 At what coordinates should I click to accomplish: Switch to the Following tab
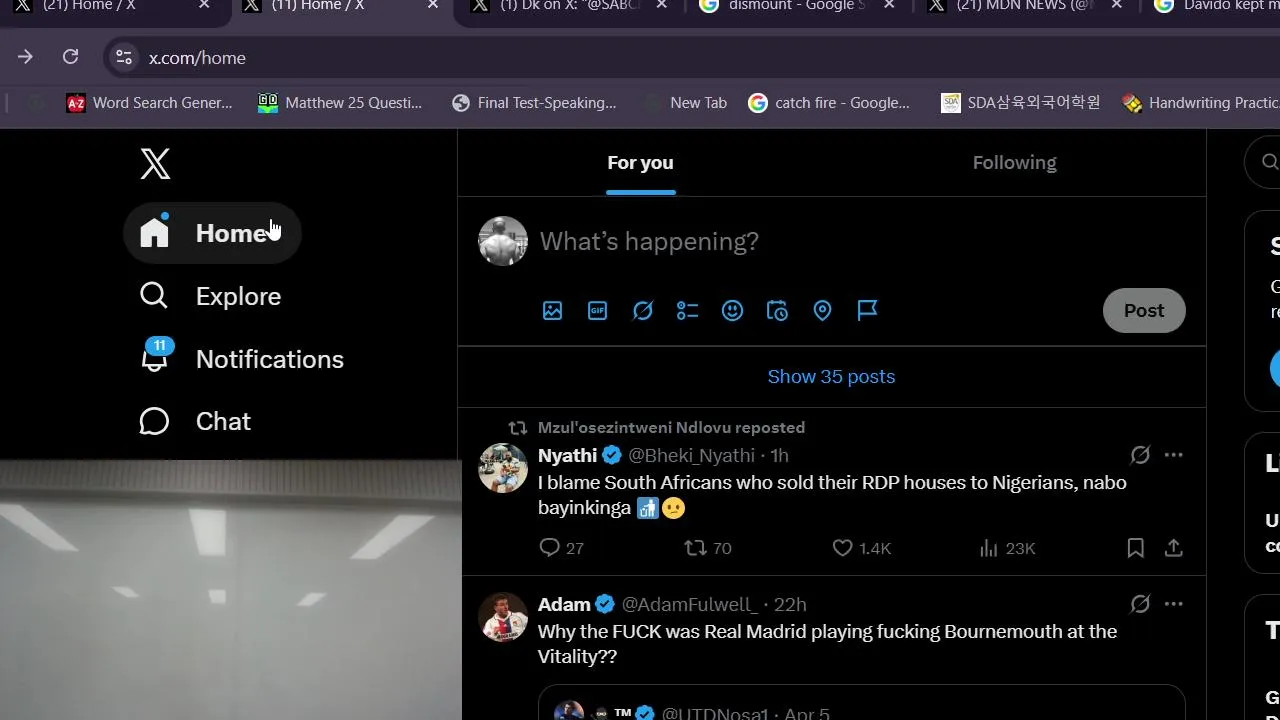(1014, 163)
